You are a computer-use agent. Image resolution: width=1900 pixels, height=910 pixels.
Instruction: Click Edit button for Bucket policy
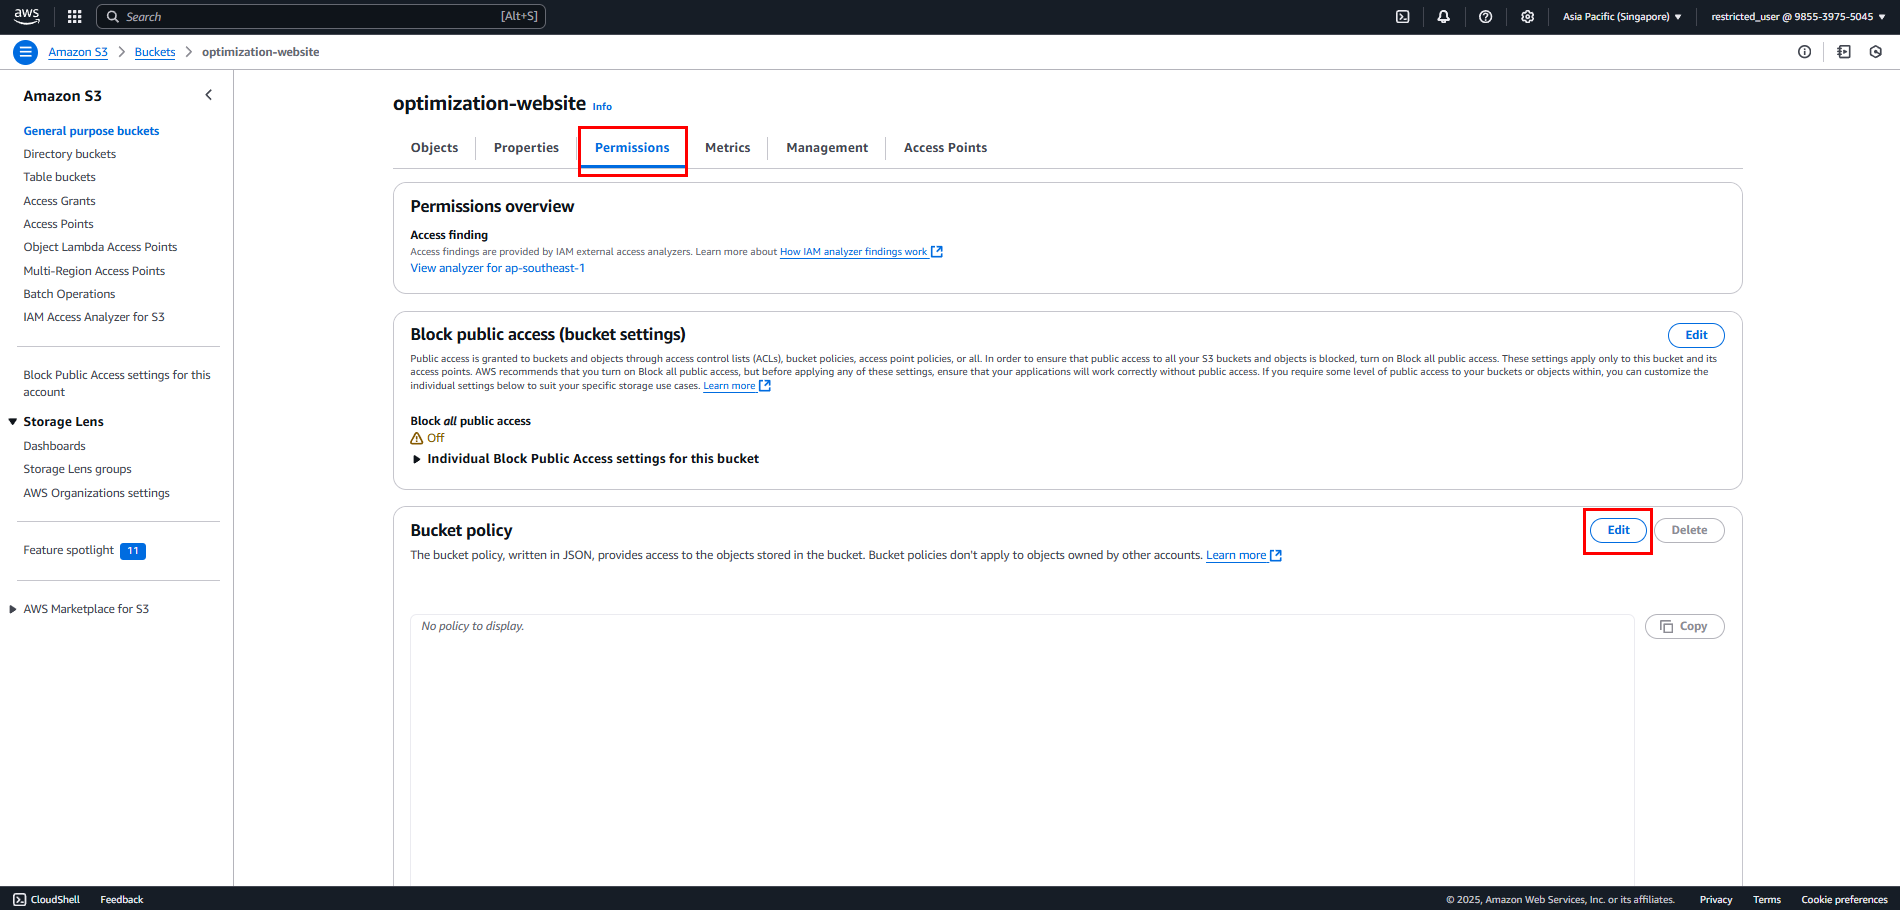[1618, 530]
